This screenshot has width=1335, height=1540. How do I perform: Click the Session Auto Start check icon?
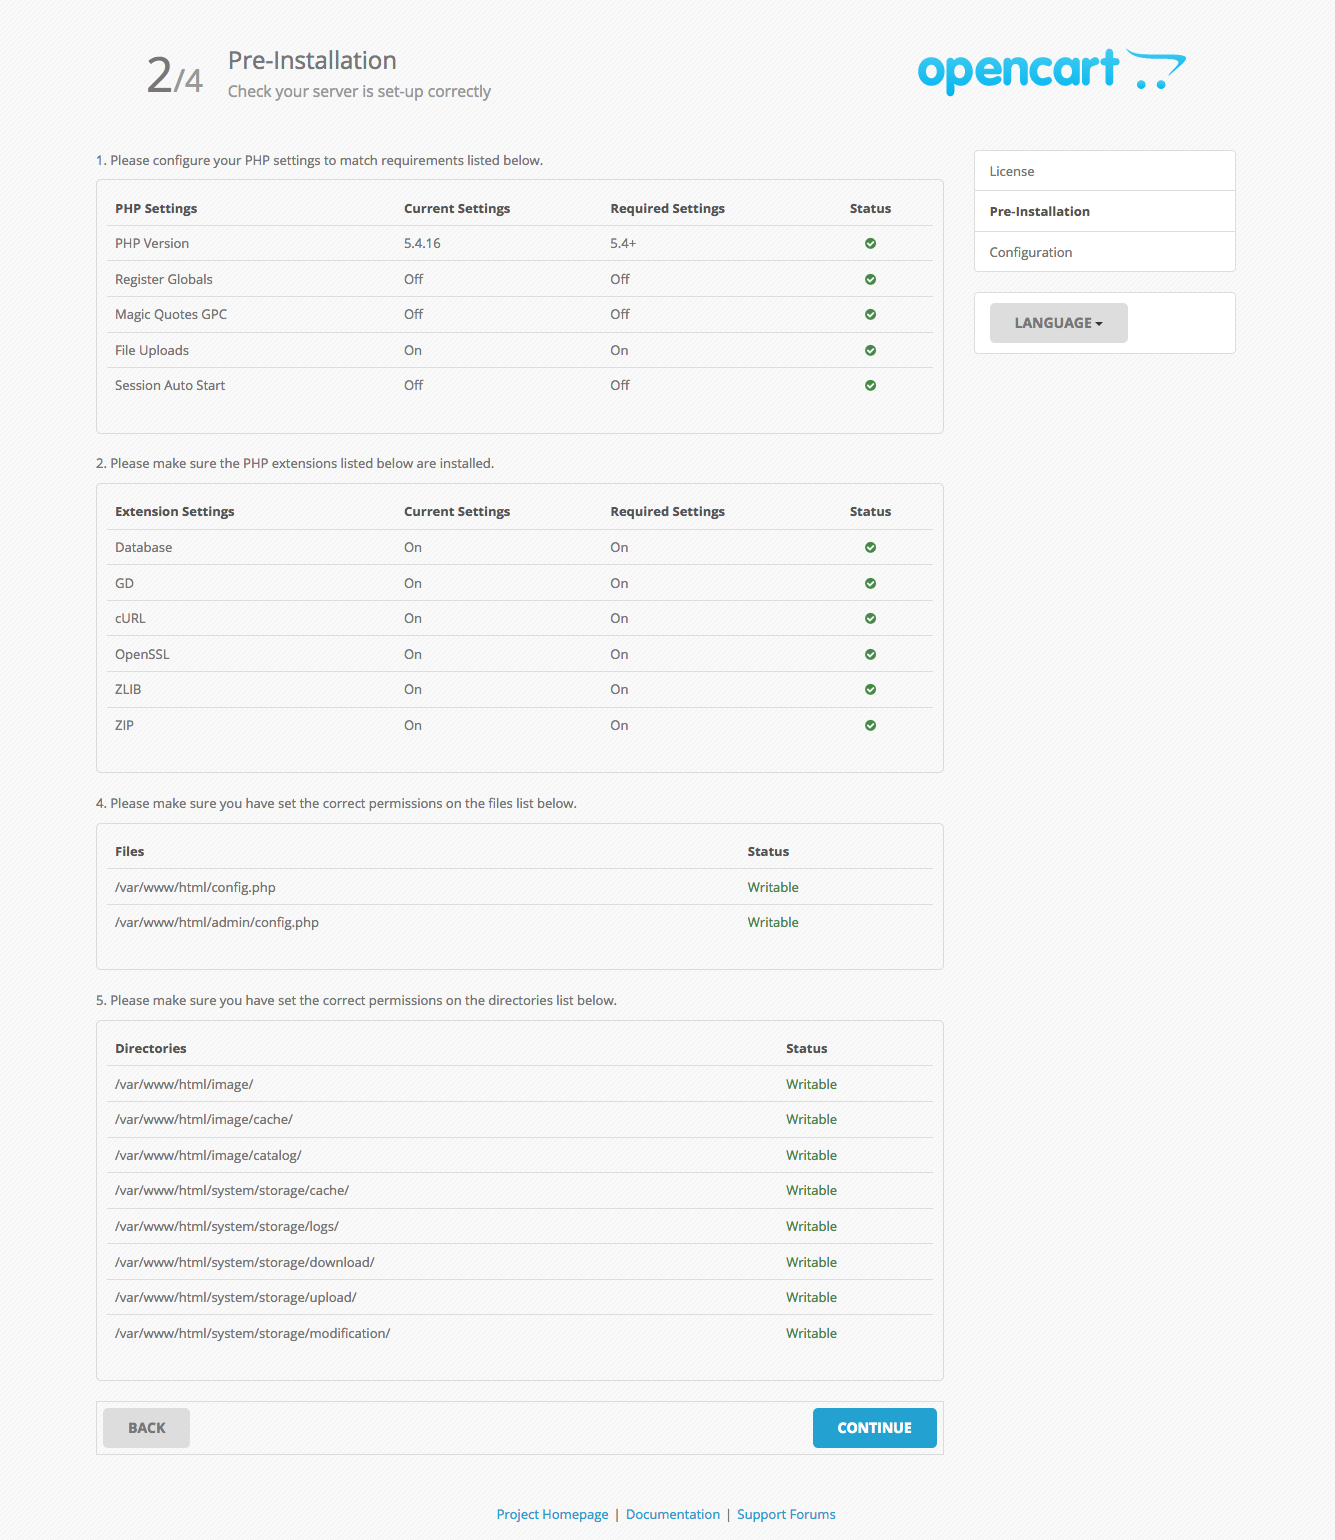coord(870,386)
